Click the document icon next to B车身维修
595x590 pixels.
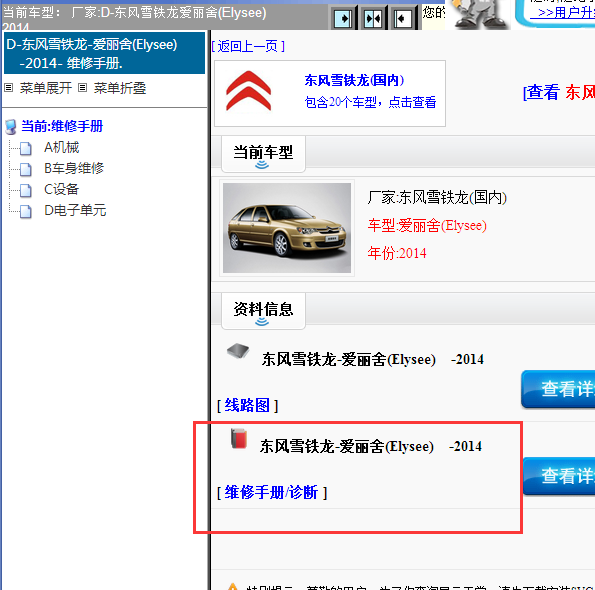(x=25, y=169)
